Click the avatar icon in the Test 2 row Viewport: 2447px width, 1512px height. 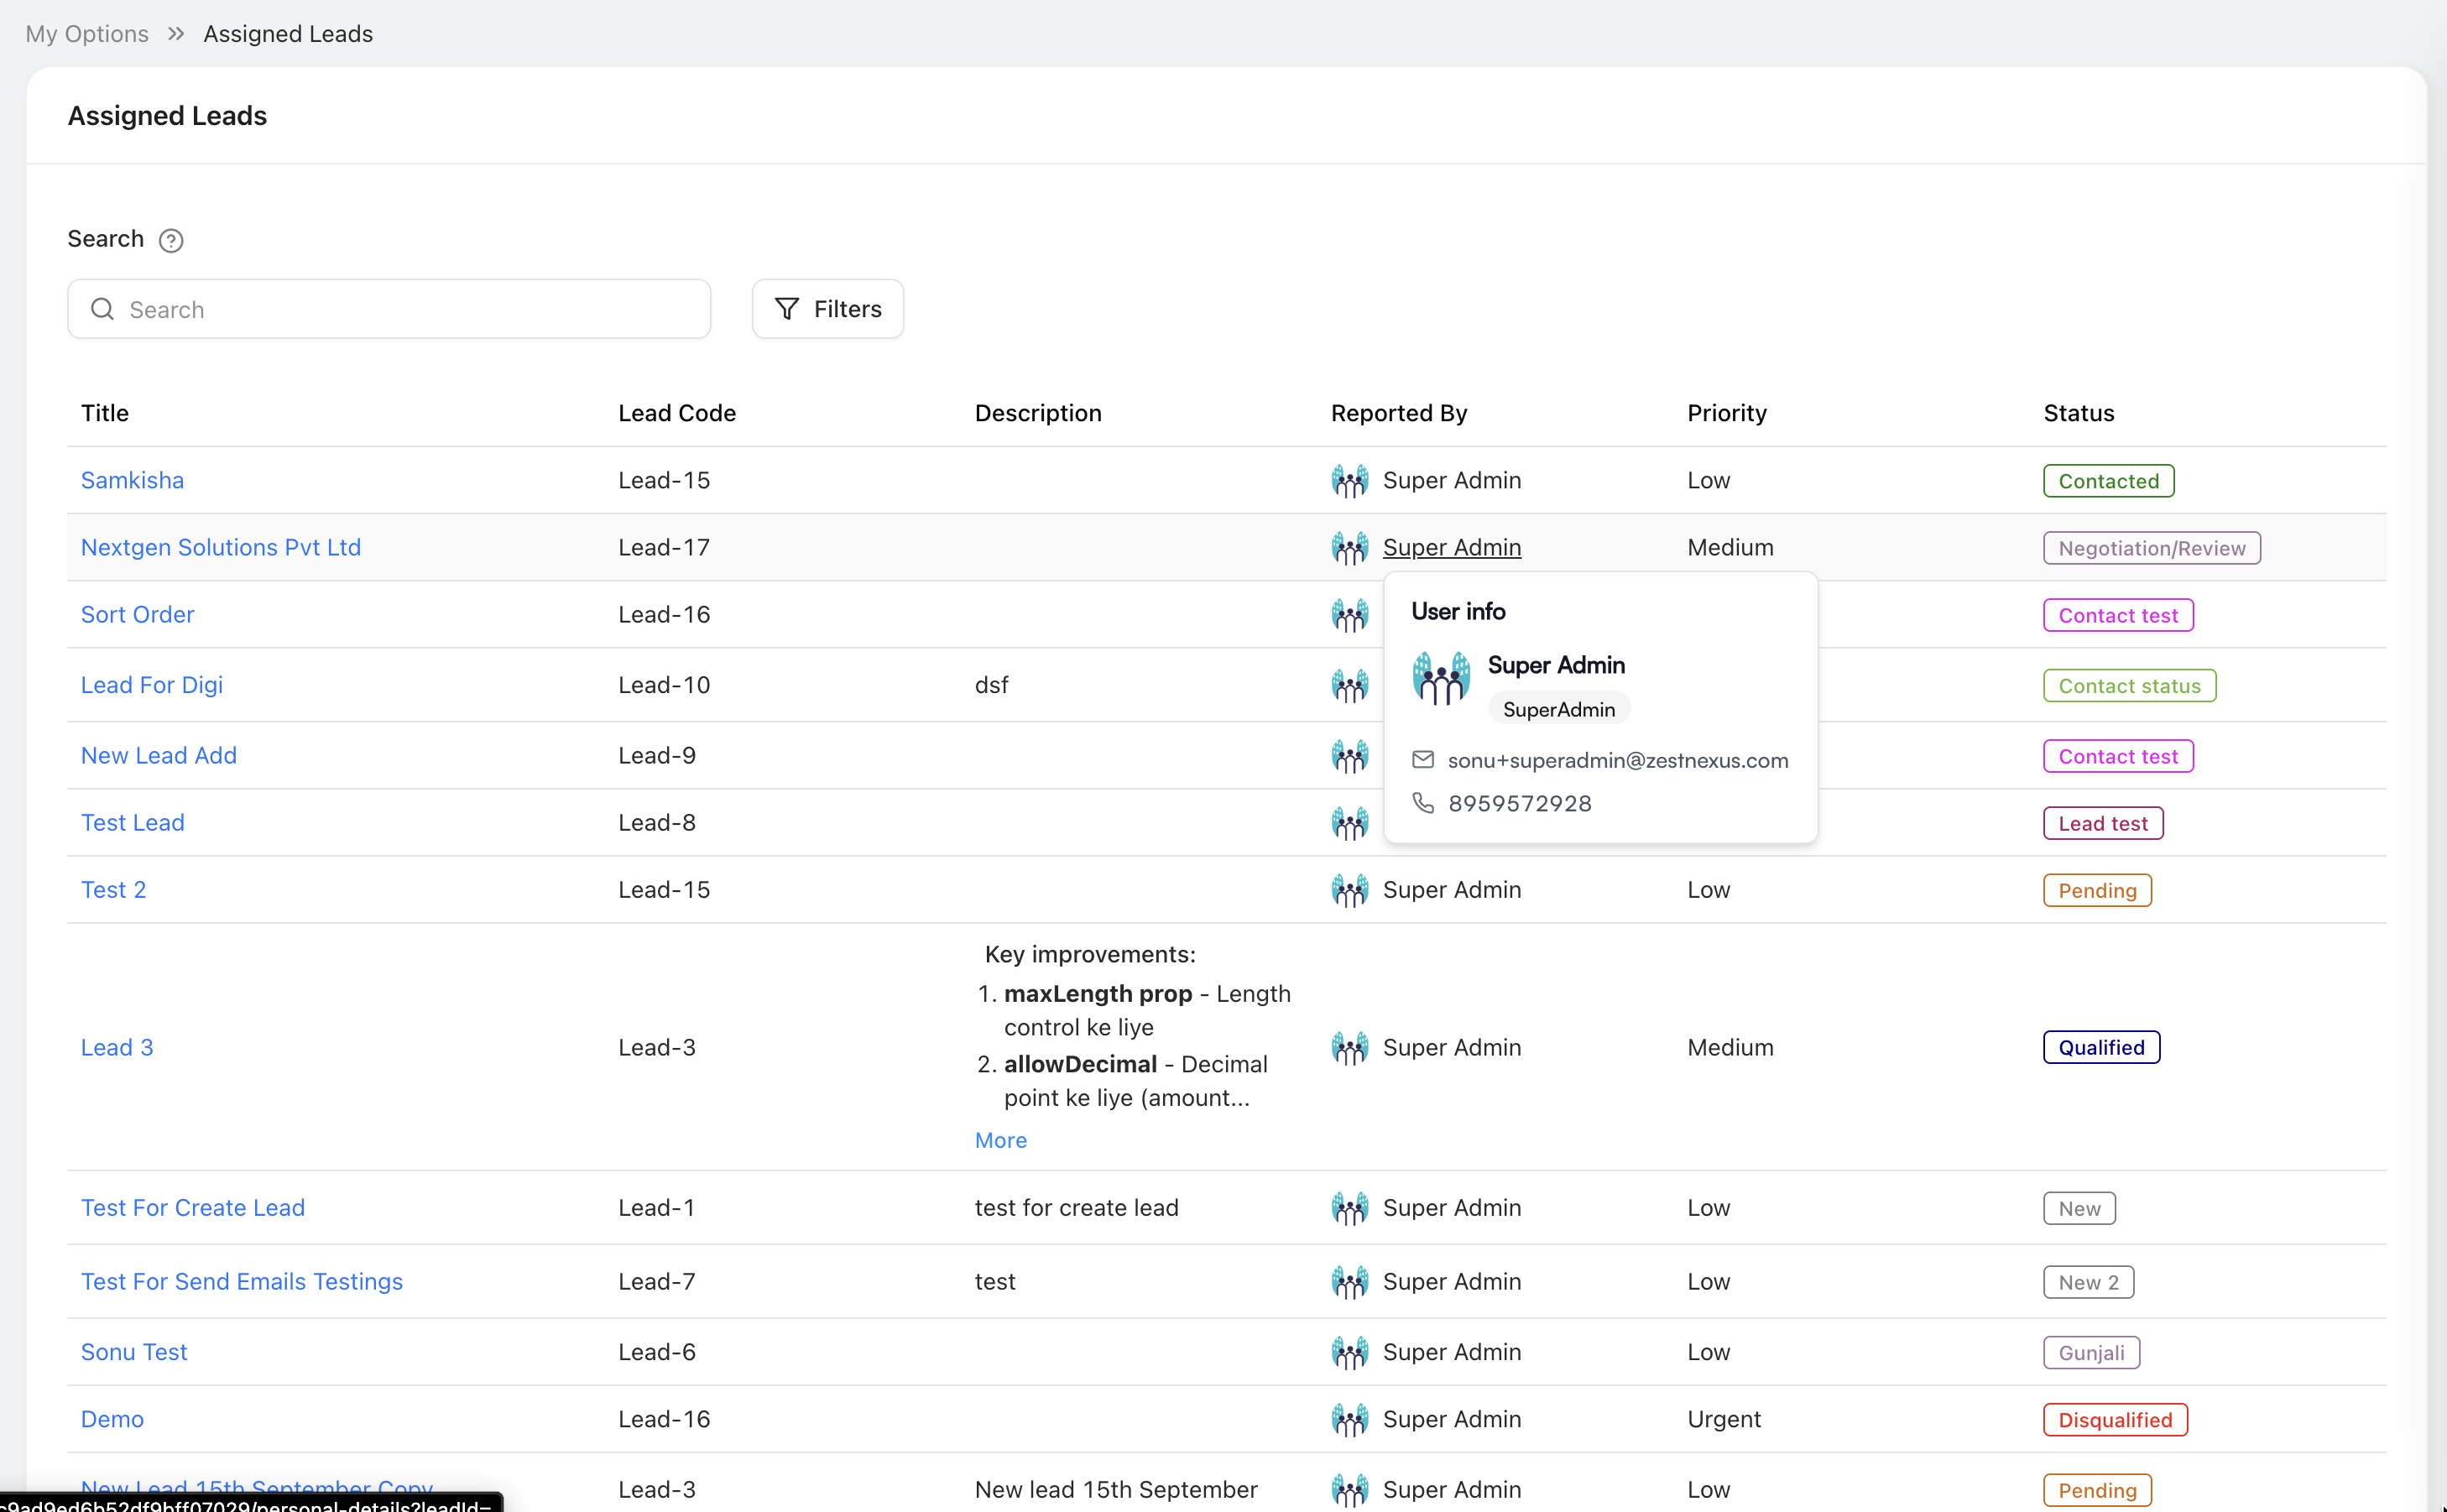[x=1350, y=889]
